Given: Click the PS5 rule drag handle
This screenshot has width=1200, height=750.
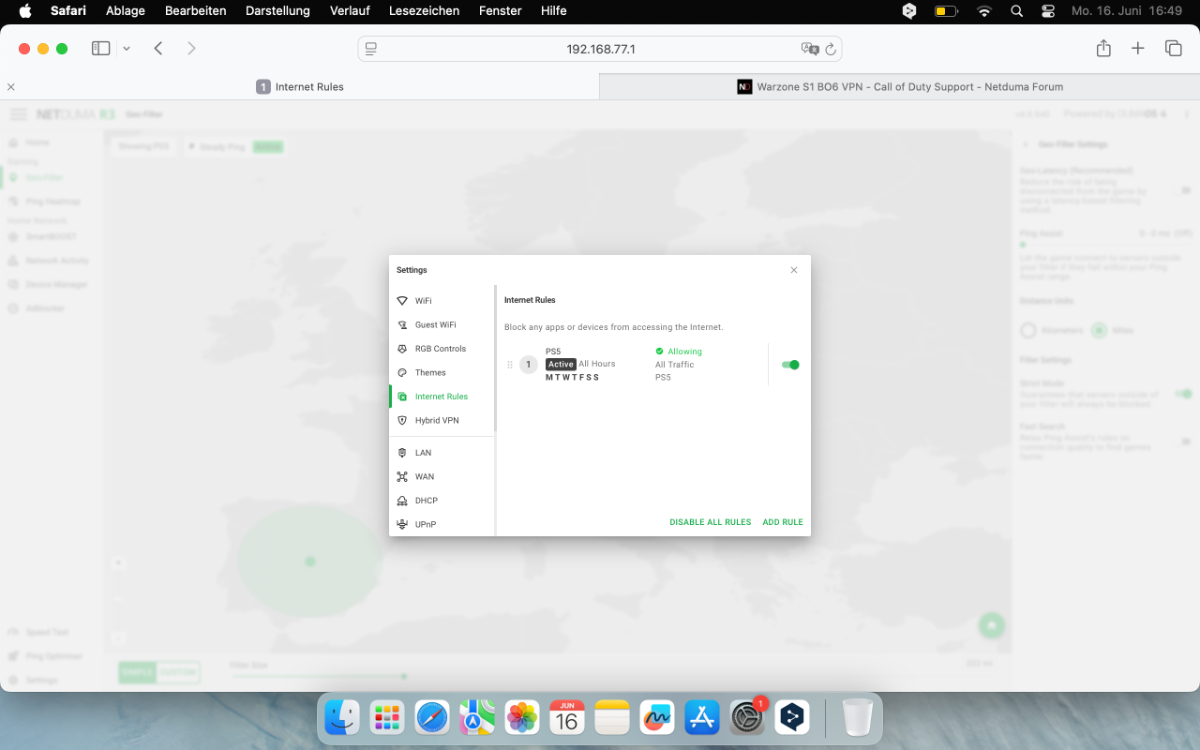Looking at the screenshot, I should tap(510, 365).
